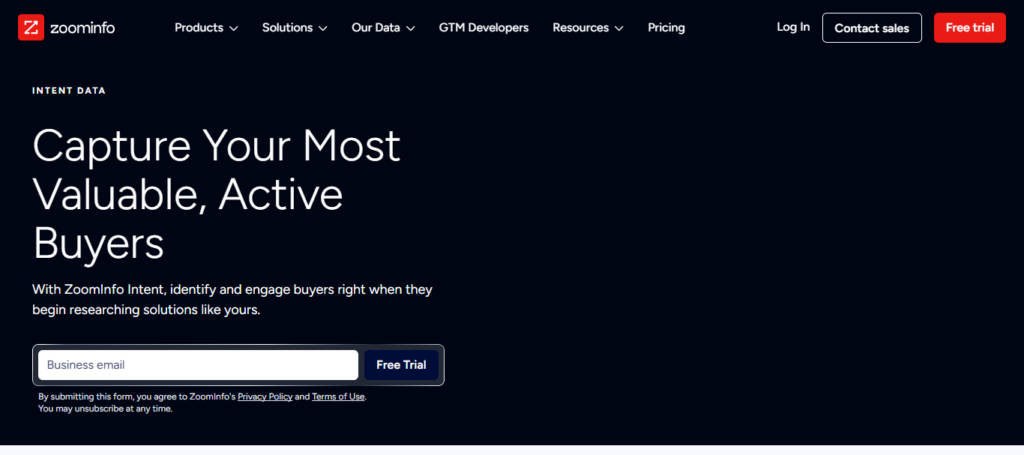Expand the Resources chevron arrow

click(x=618, y=28)
